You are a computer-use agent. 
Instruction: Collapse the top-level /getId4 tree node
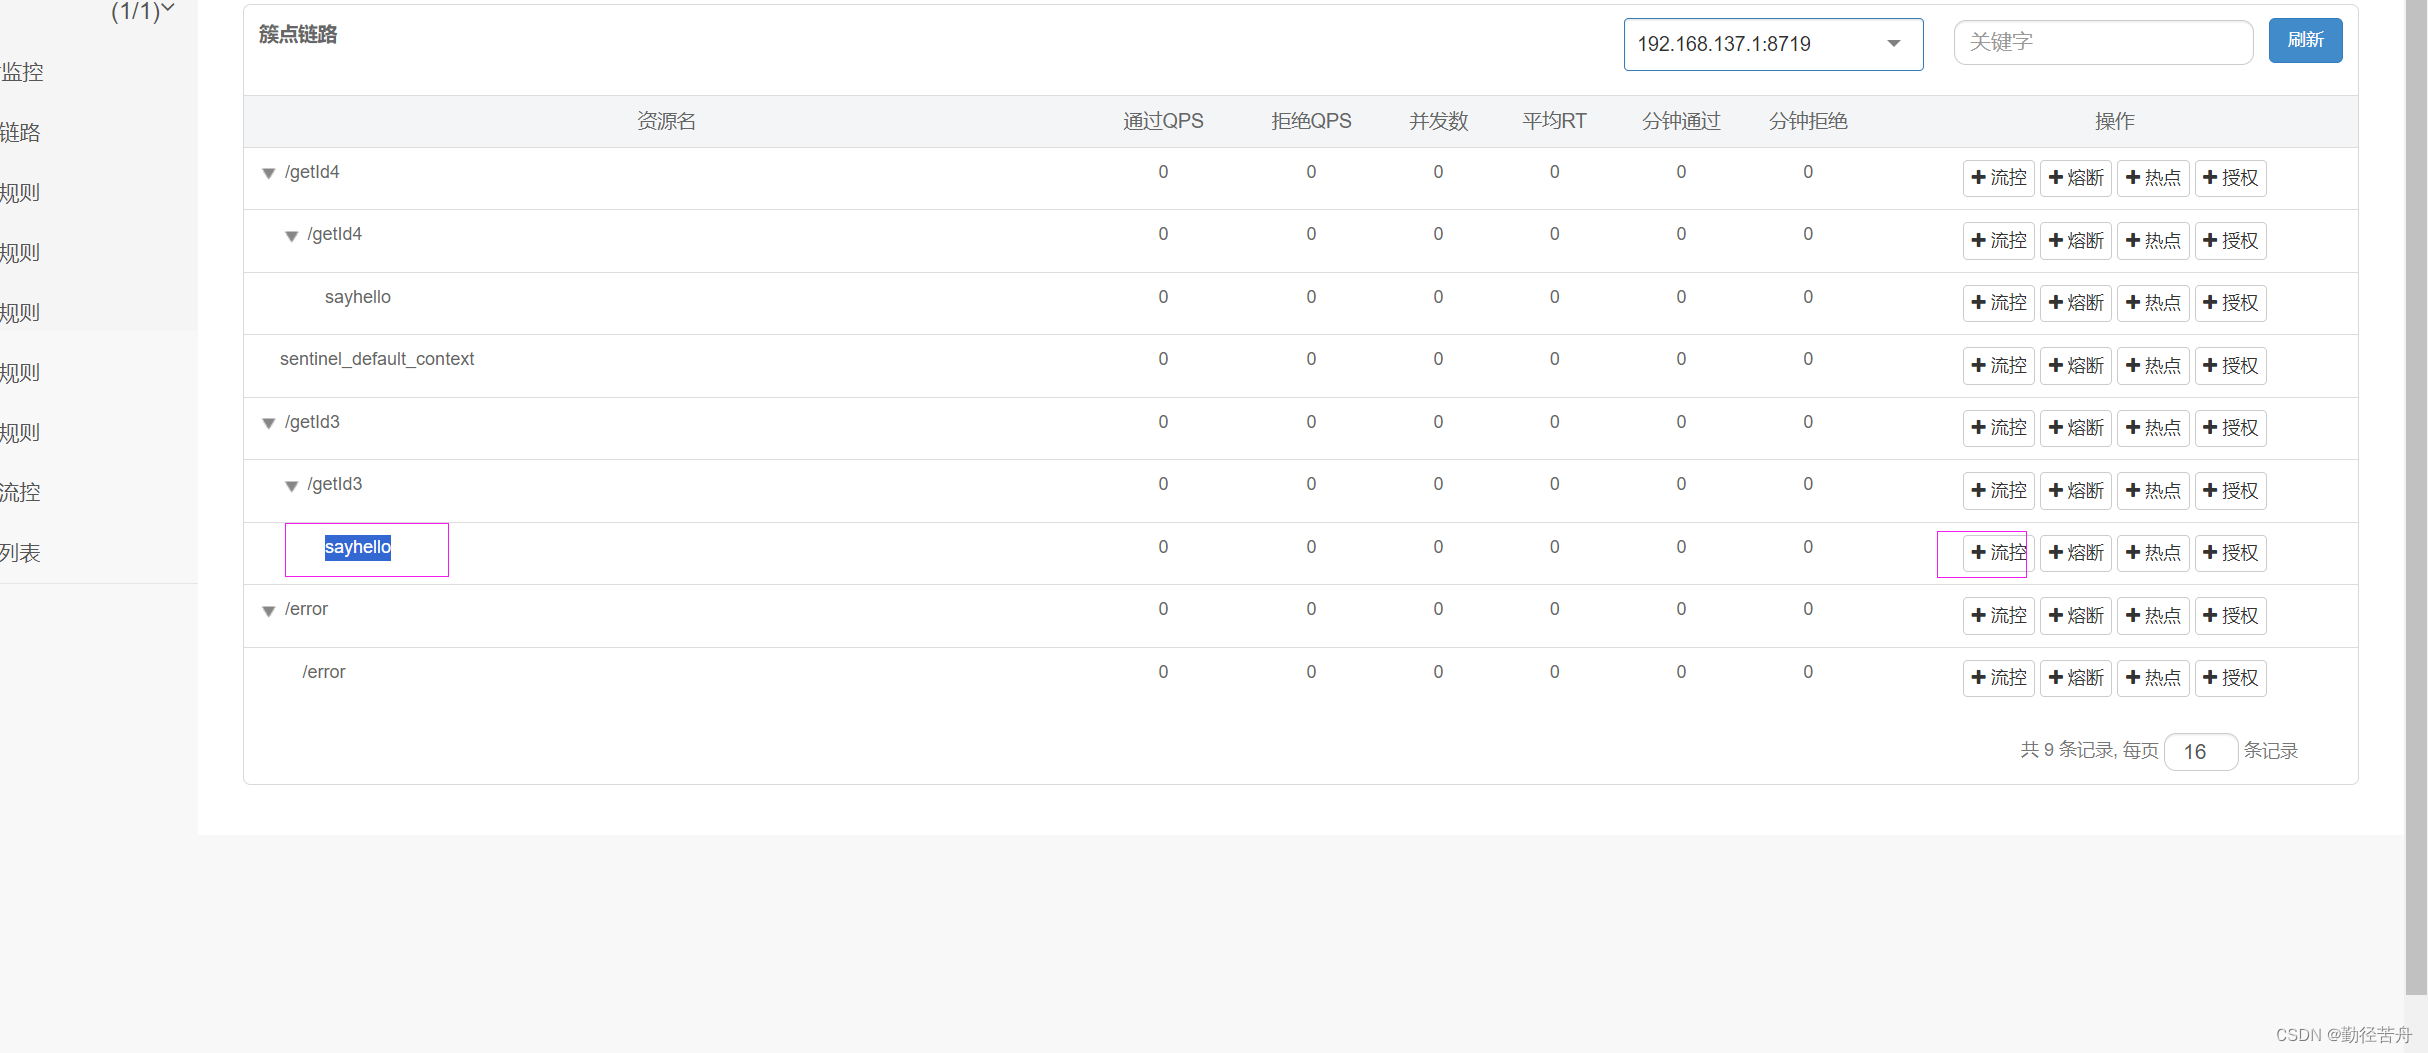(x=268, y=174)
